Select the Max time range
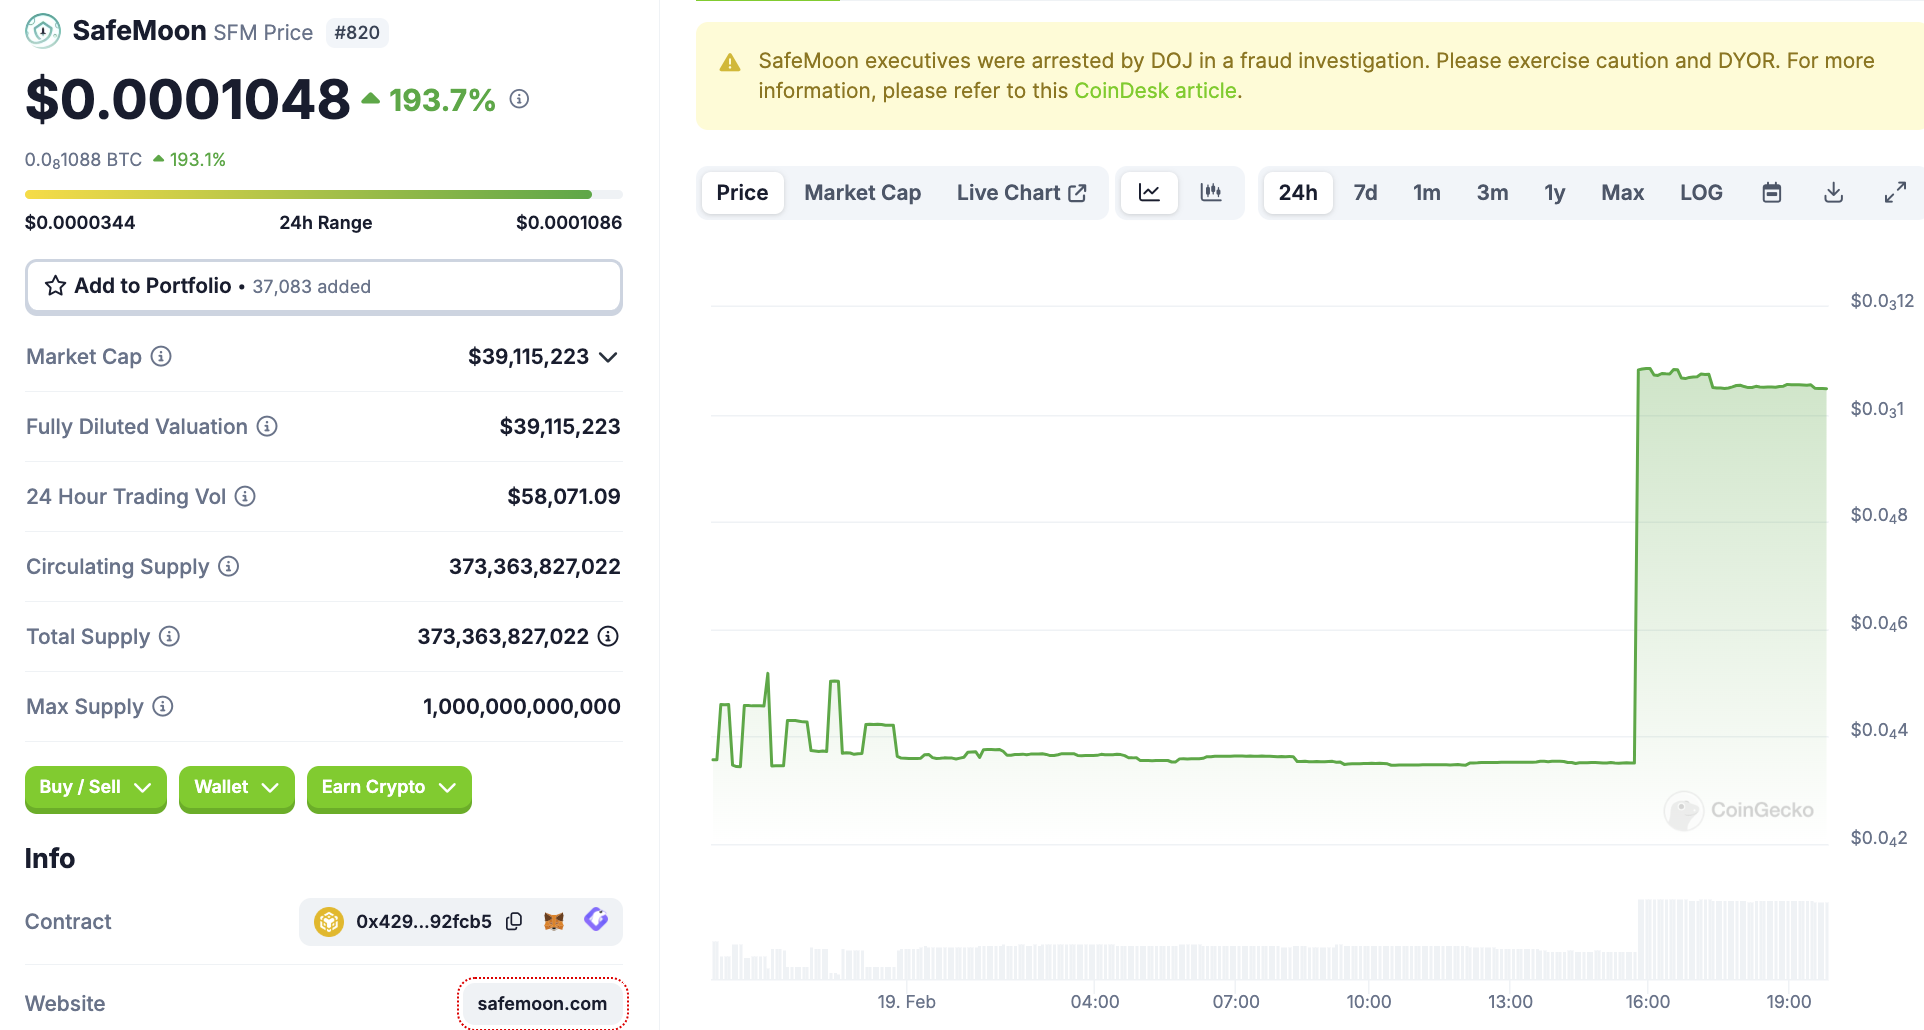The width and height of the screenshot is (1924, 1030). 1622,192
